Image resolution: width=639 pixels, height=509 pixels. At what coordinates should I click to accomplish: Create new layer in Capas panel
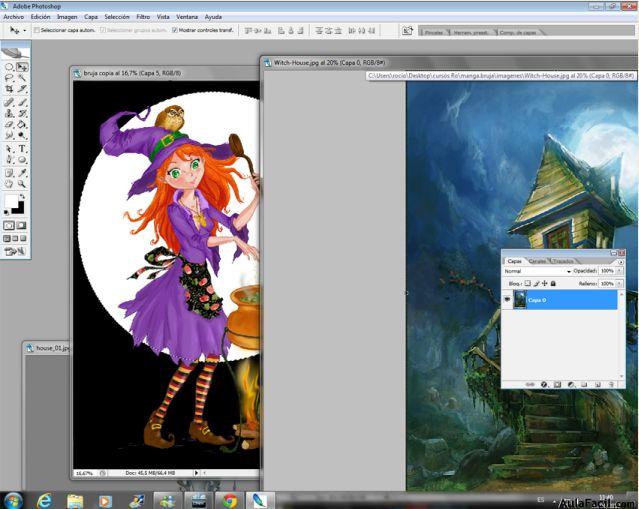point(598,384)
